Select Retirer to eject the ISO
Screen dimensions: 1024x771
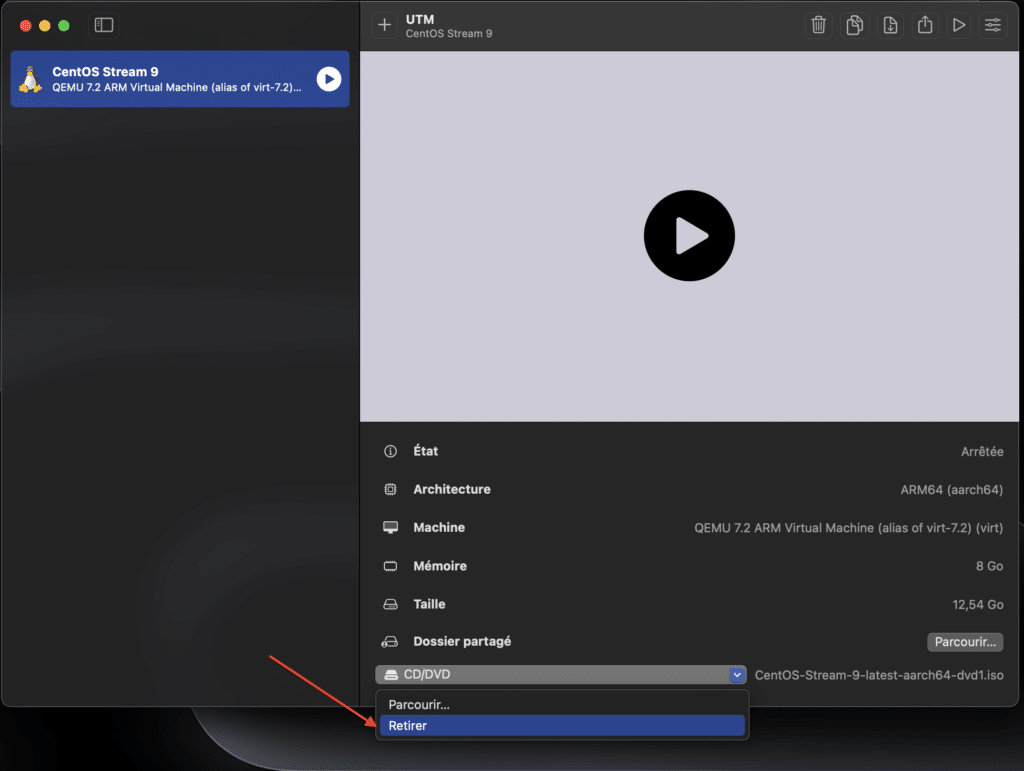[x=562, y=725]
